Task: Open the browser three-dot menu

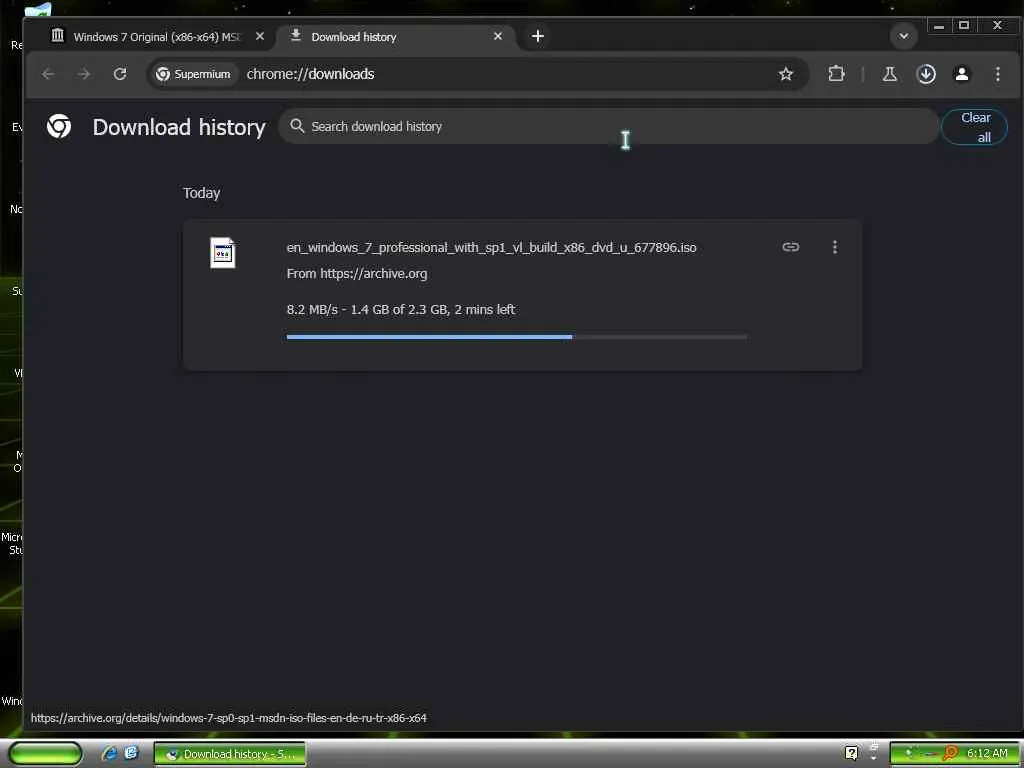Action: click(x=998, y=74)
